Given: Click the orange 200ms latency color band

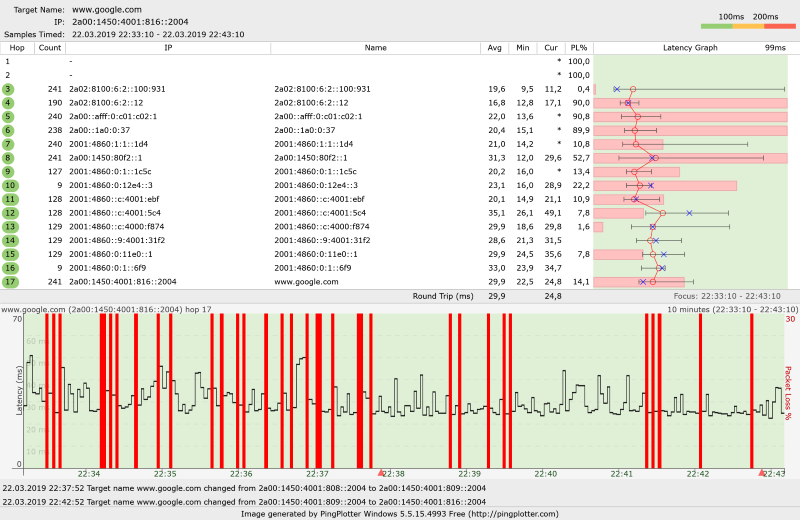Looking at the screenshot, I should click(x=748, y=26).
